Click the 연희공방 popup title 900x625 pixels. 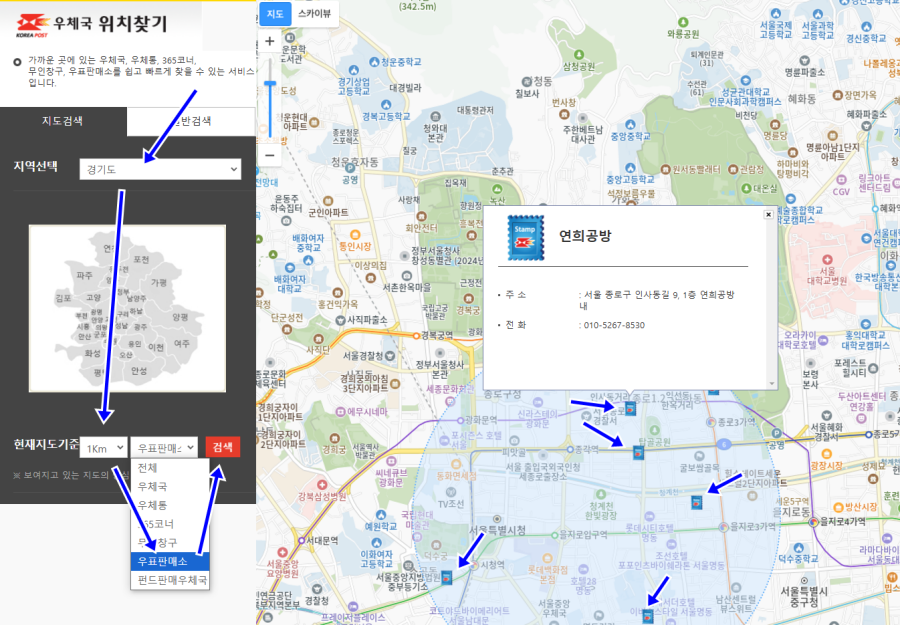click(585, 236)
